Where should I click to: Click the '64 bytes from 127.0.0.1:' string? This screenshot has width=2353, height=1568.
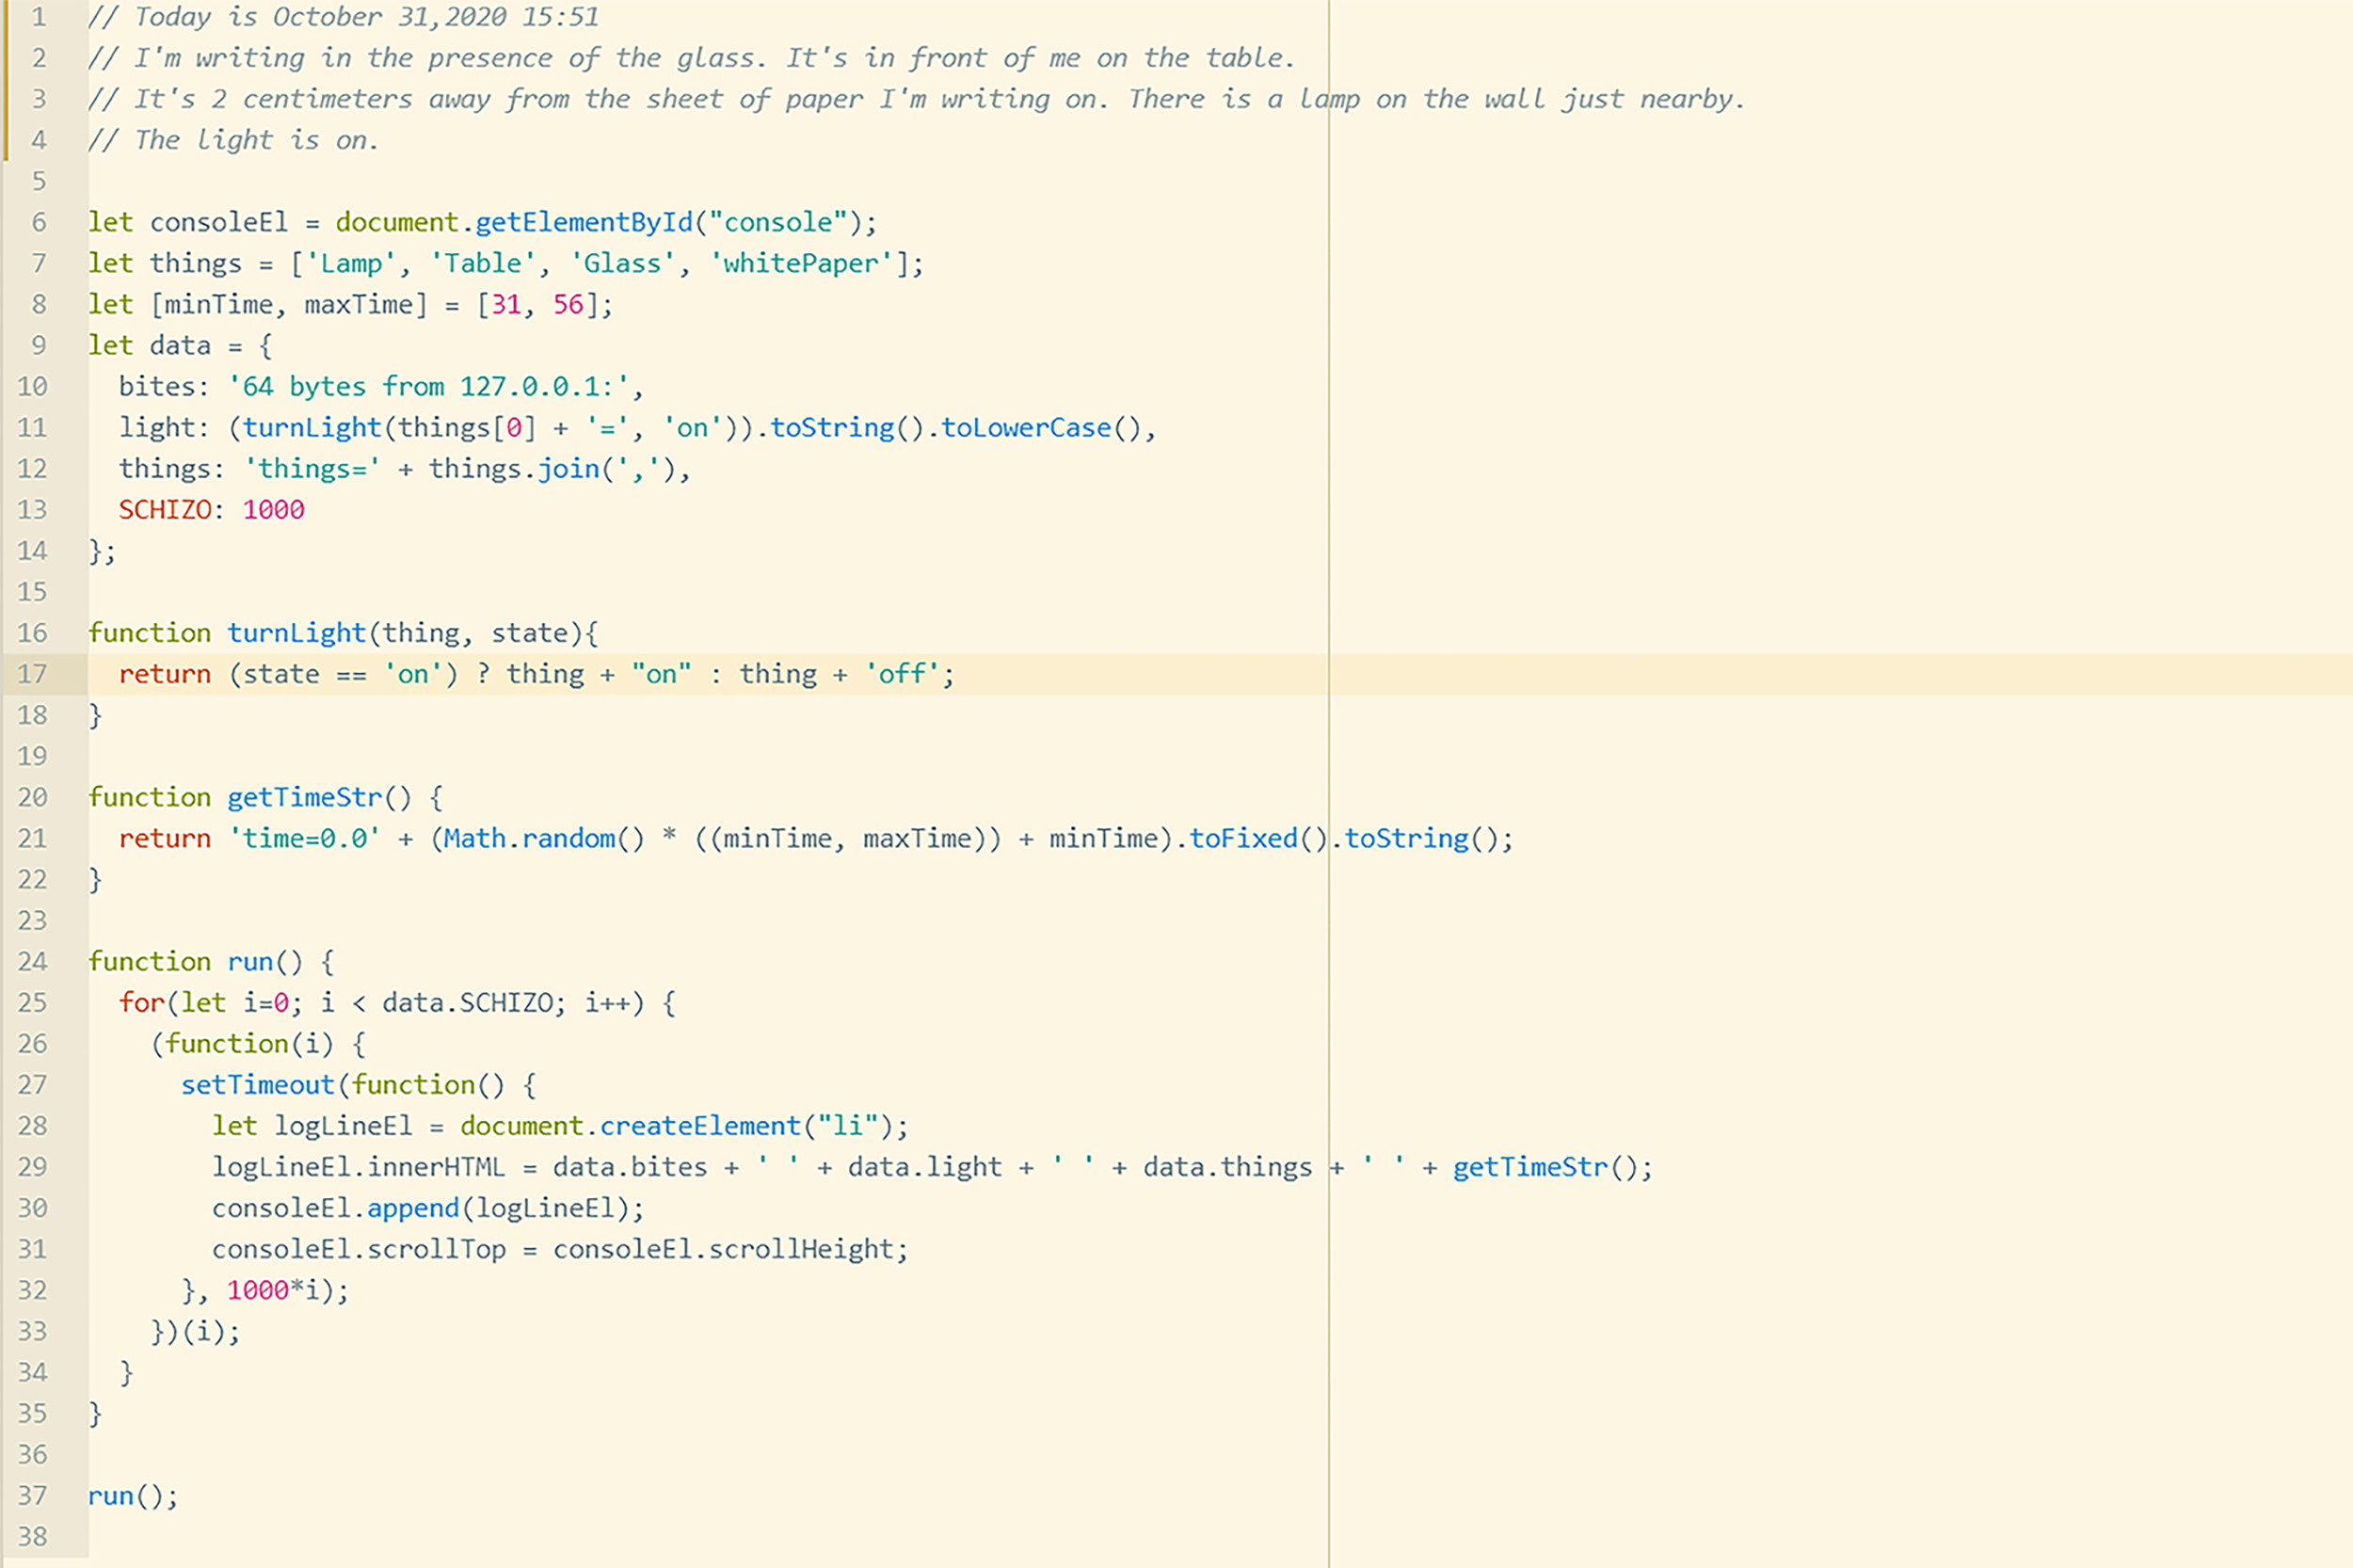pos(428,386)
